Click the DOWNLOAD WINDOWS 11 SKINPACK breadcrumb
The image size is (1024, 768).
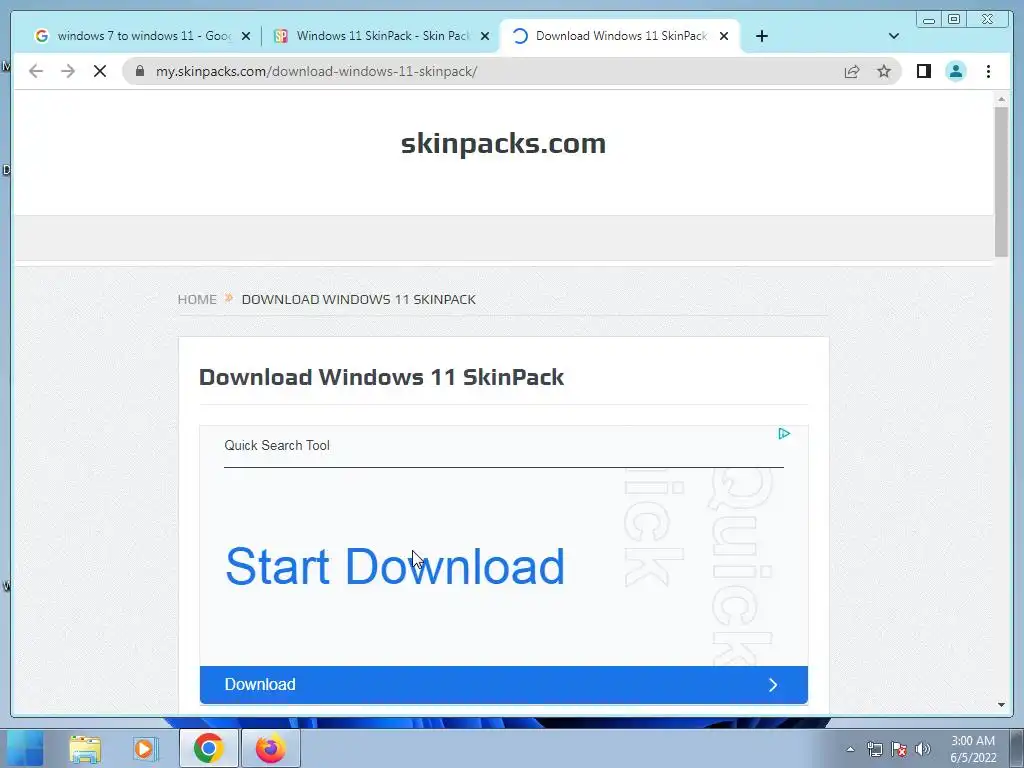[359, 299]
